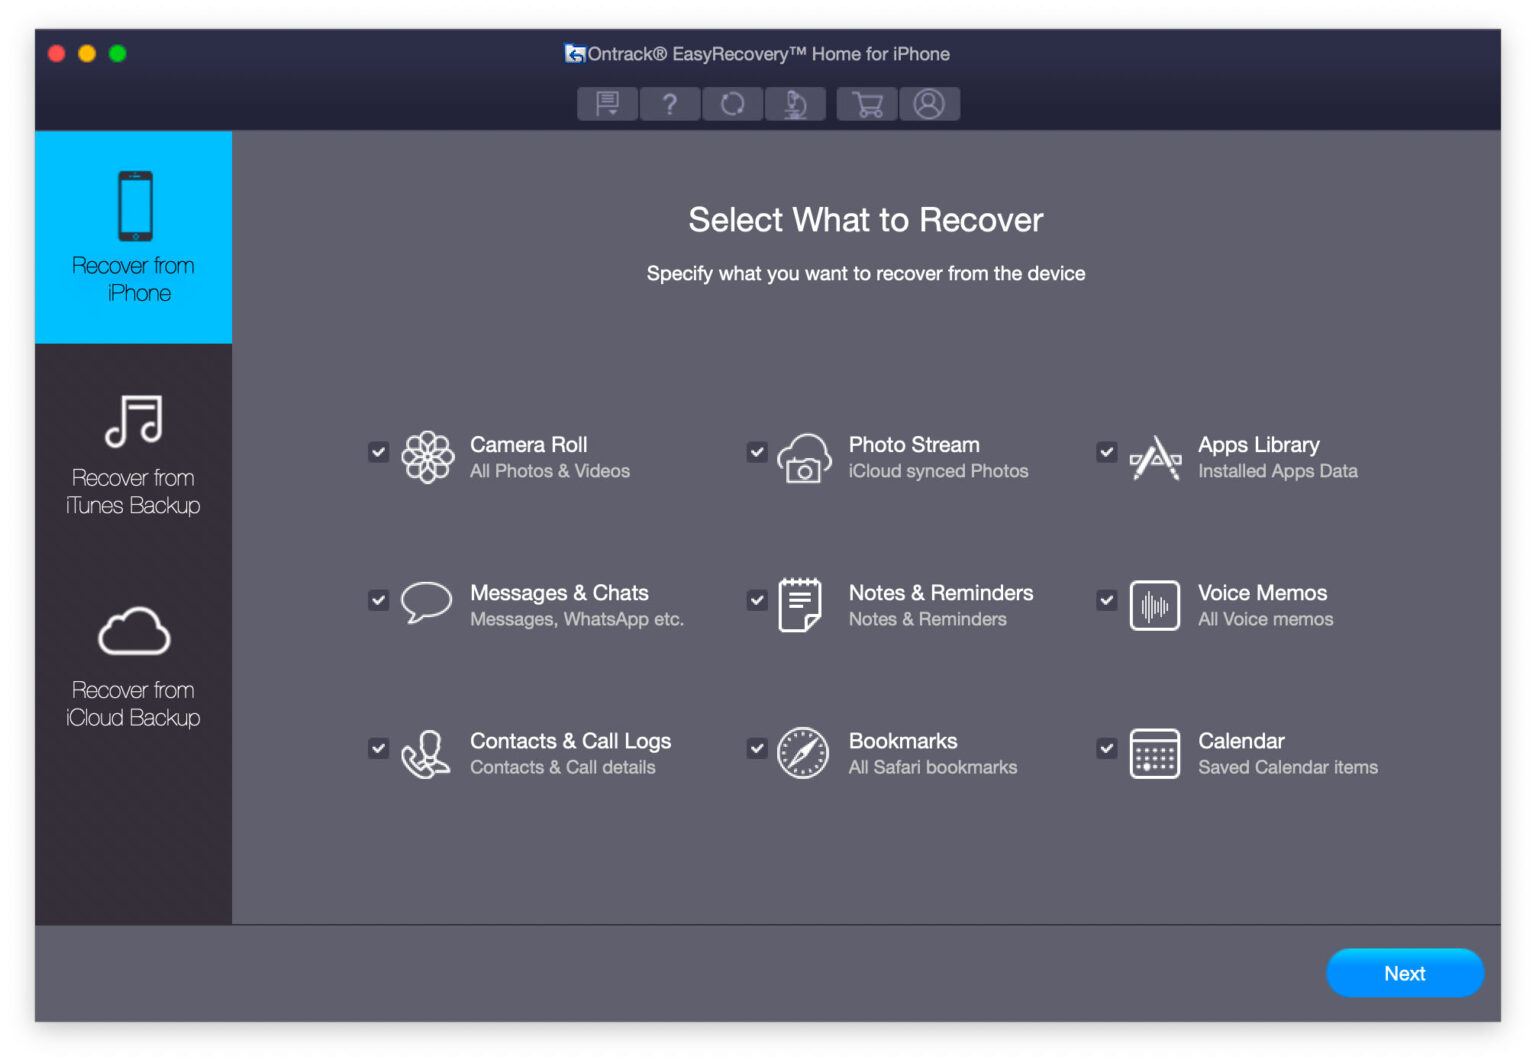The height and width of the screenshot is (1063, 1536).
Task: Click the Ontrack logo in the title bar
Action: click(575, 54)
